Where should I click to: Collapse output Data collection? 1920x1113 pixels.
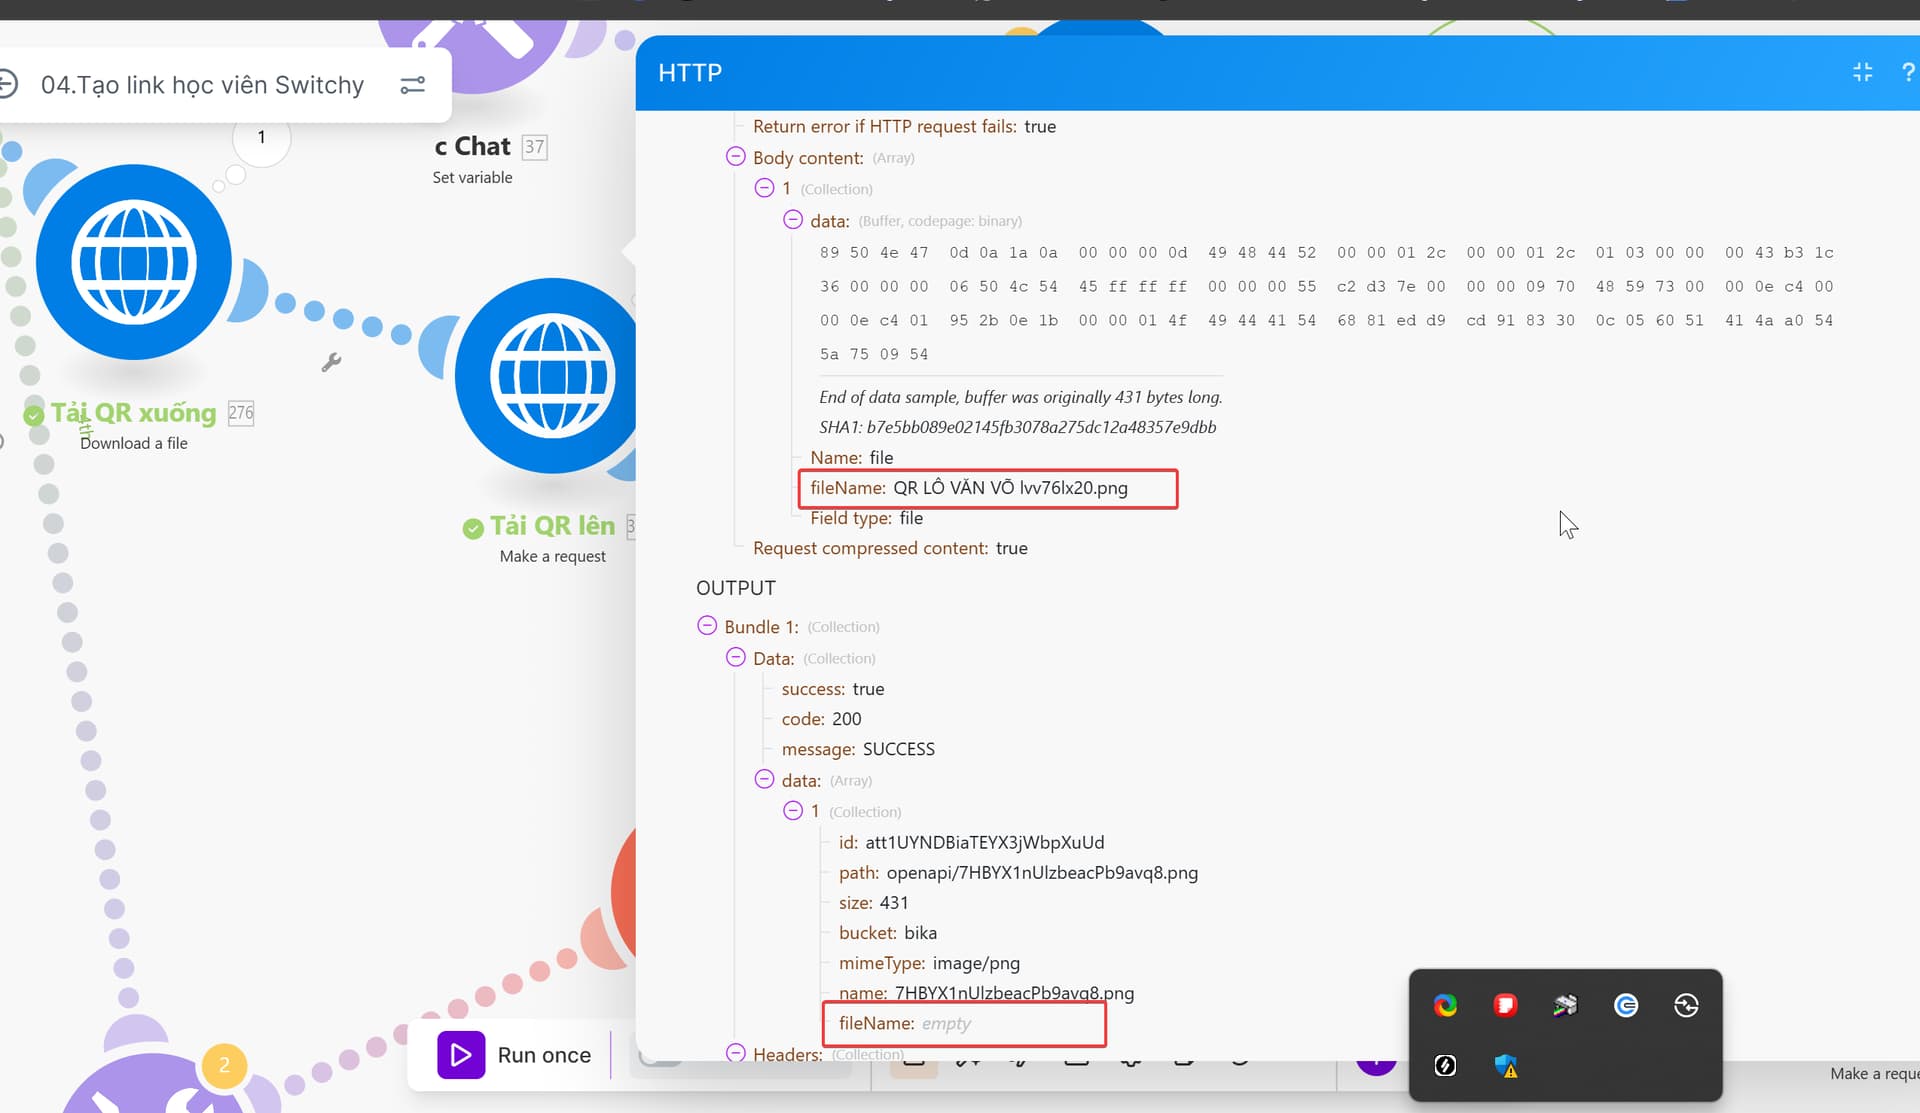[x=735, y=658]
